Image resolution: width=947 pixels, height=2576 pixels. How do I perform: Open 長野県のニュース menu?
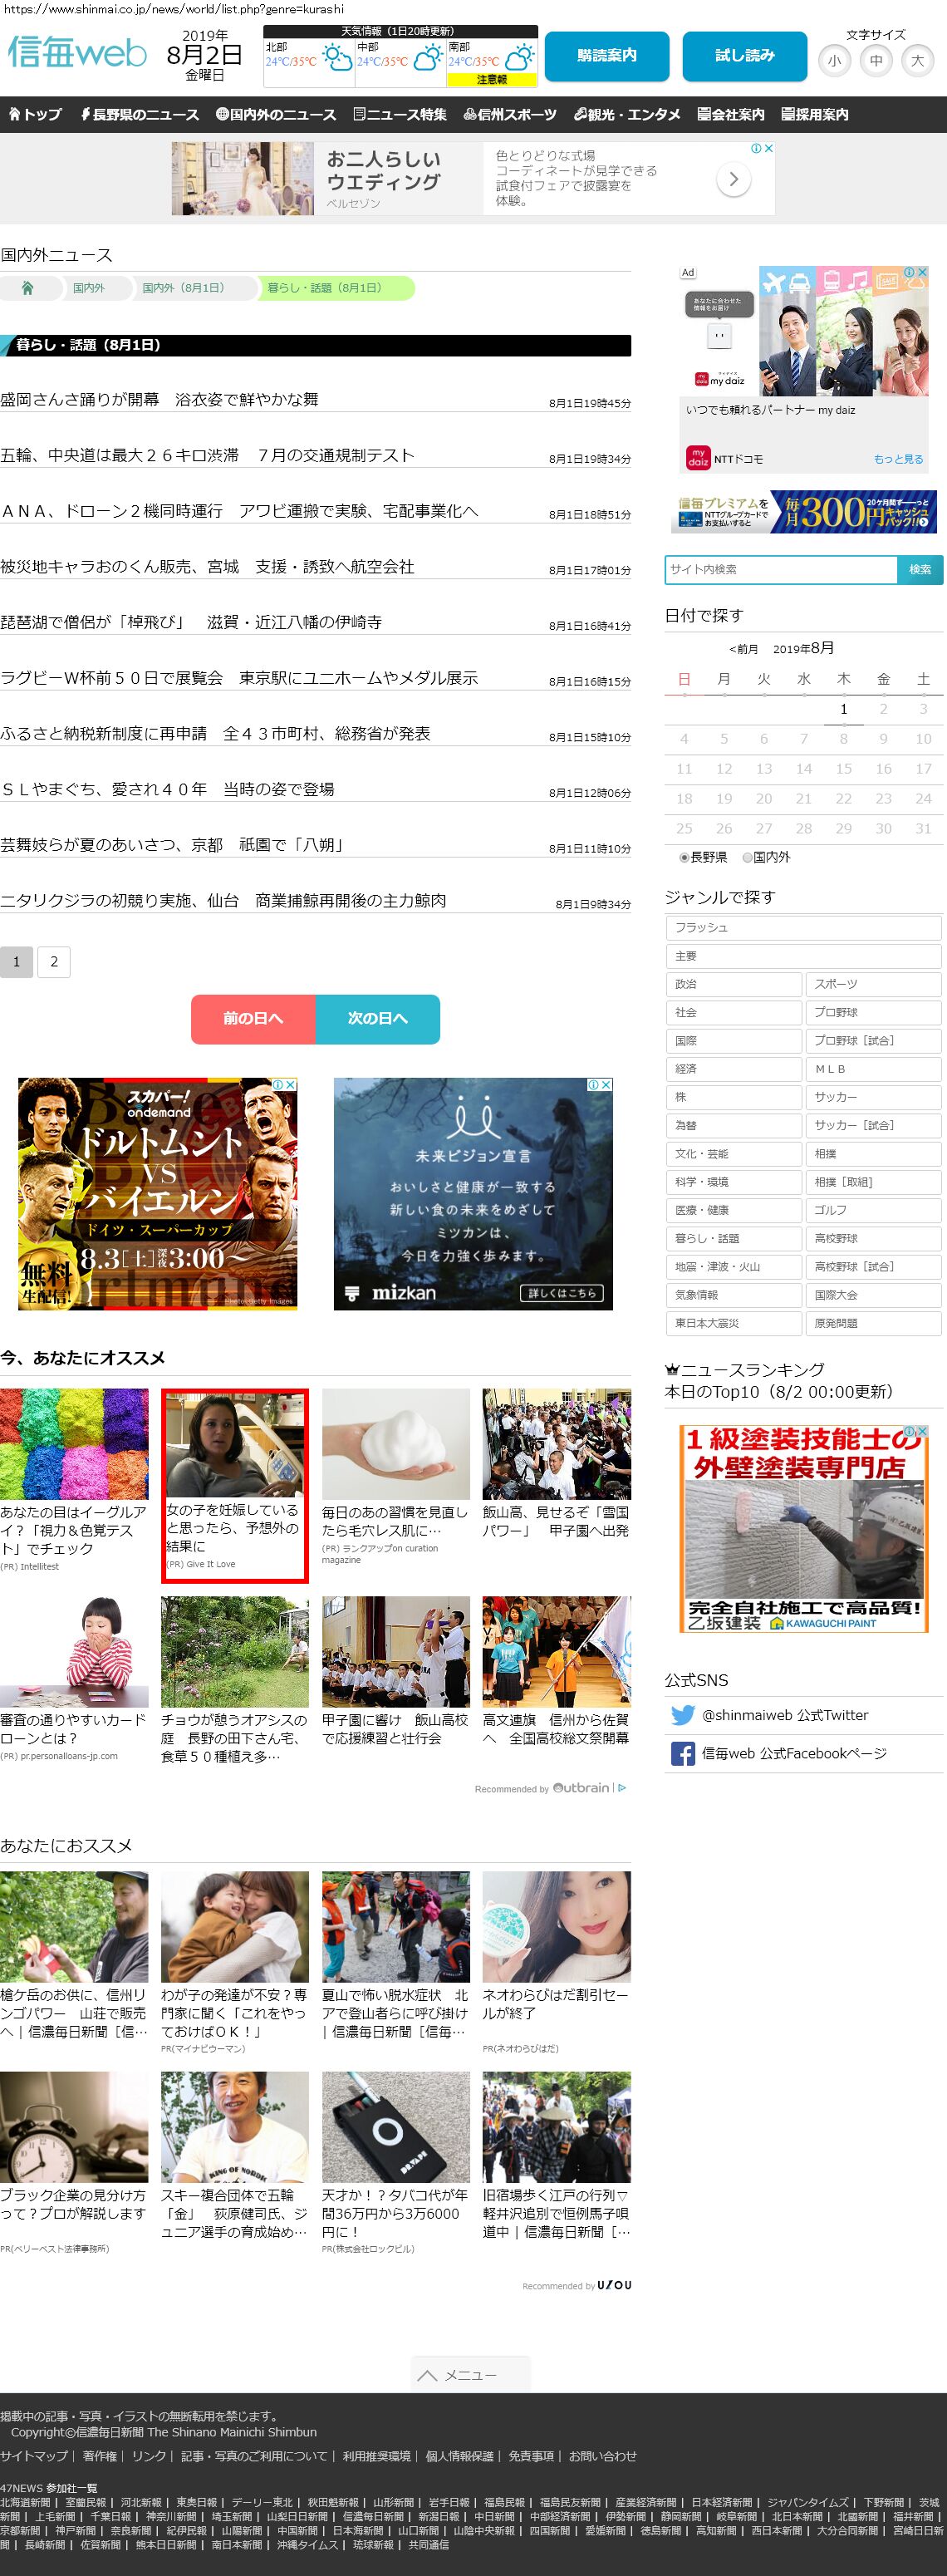(139, 115)
